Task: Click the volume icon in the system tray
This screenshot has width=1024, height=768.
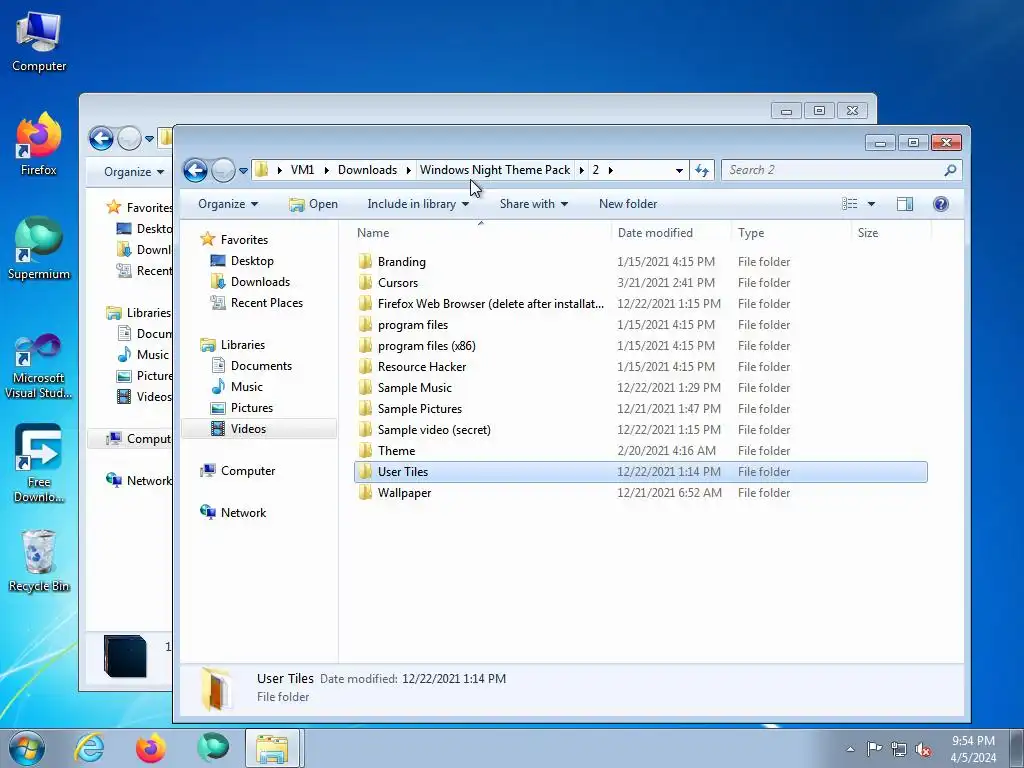Action: (923, 749)
